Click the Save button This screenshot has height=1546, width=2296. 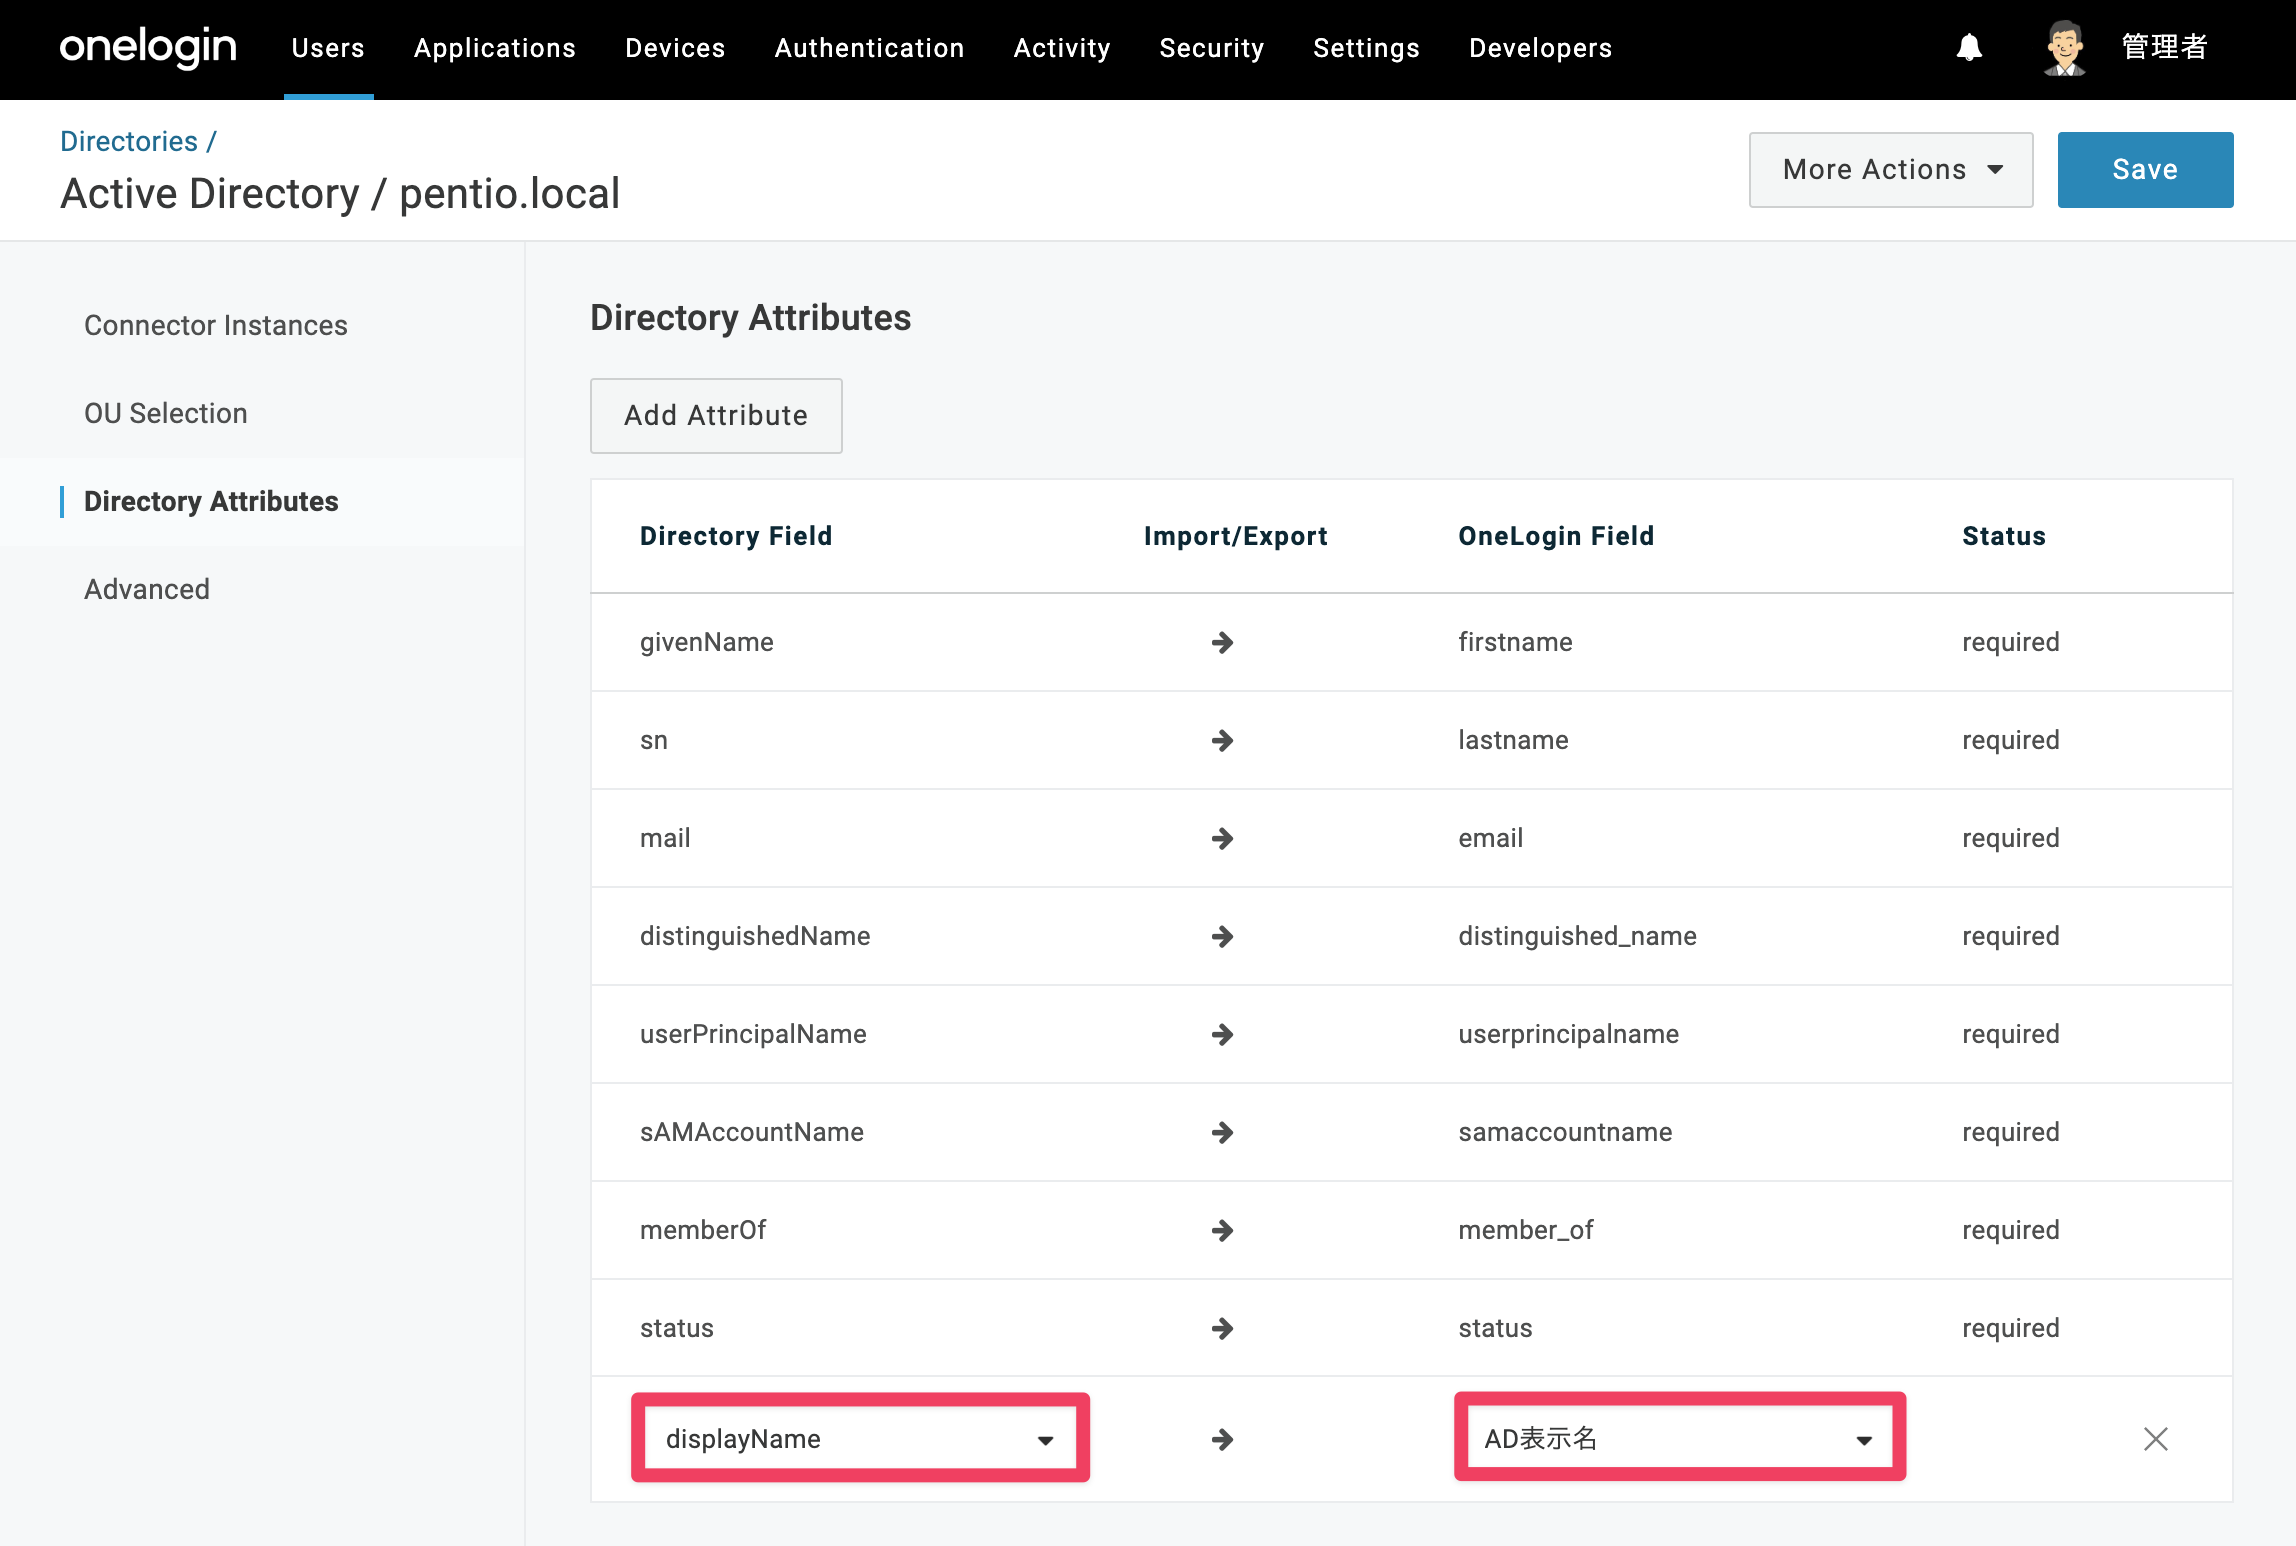click(x=2145, y=170)
